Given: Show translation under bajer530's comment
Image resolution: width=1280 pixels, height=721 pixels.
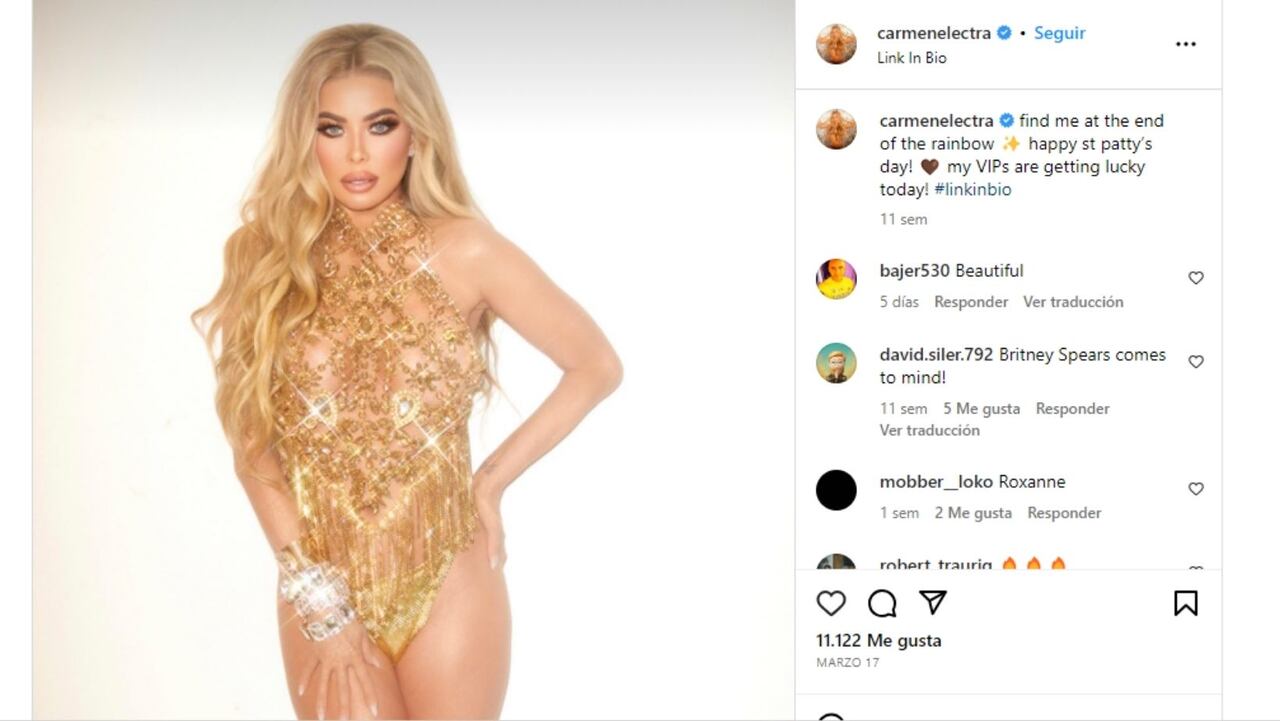Looking at the screenshot, I should tap(1073, 302).
